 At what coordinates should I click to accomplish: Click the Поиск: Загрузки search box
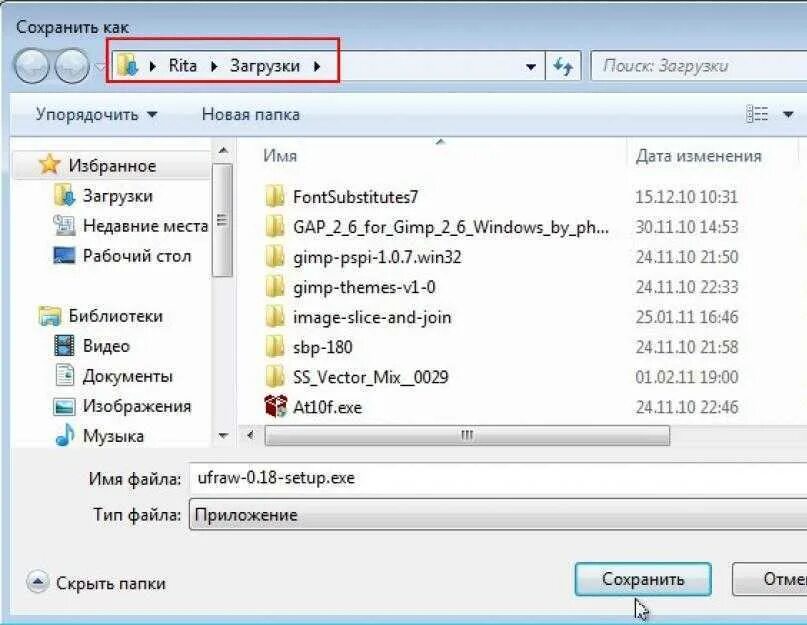[699, 66]
